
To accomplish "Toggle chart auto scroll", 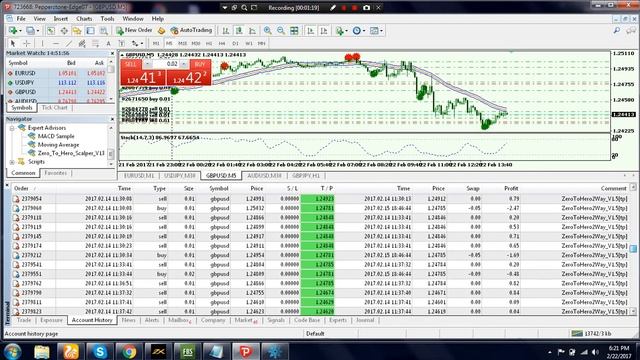I will pos(311,31).
